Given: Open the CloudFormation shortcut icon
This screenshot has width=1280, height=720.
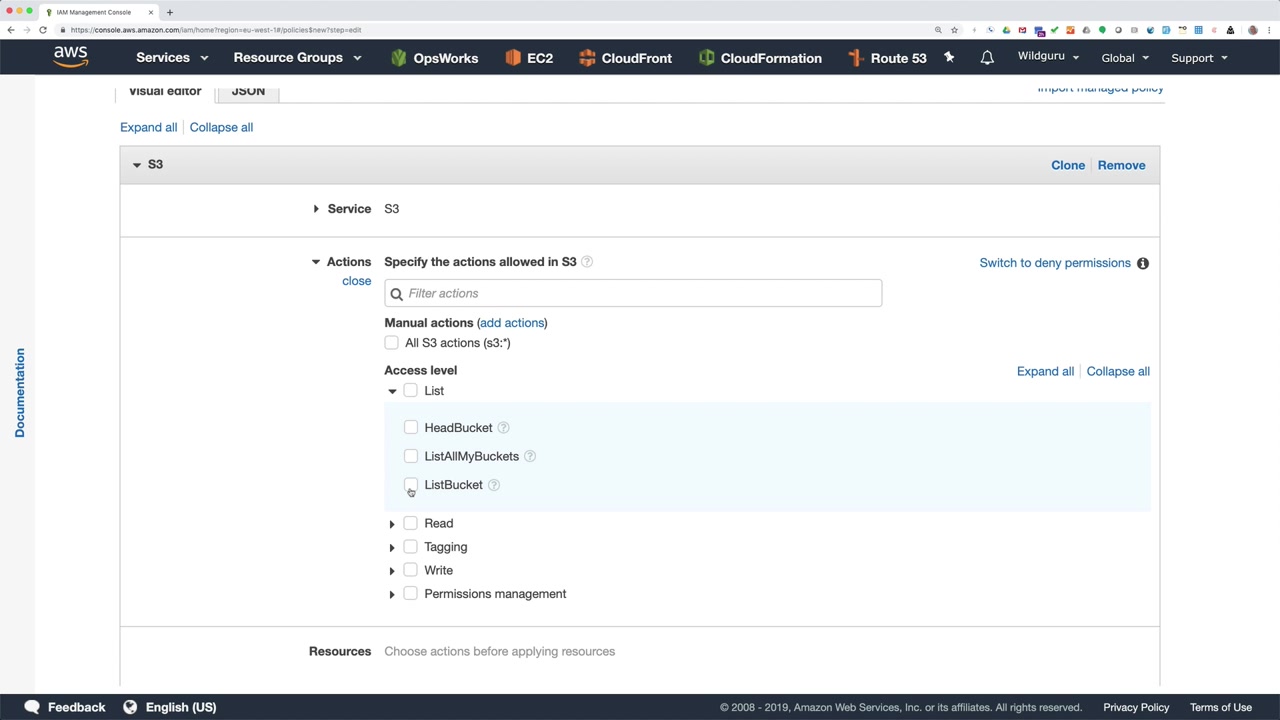Looking at the screenshot, I should pyautogui.click(x=707, y=58).
